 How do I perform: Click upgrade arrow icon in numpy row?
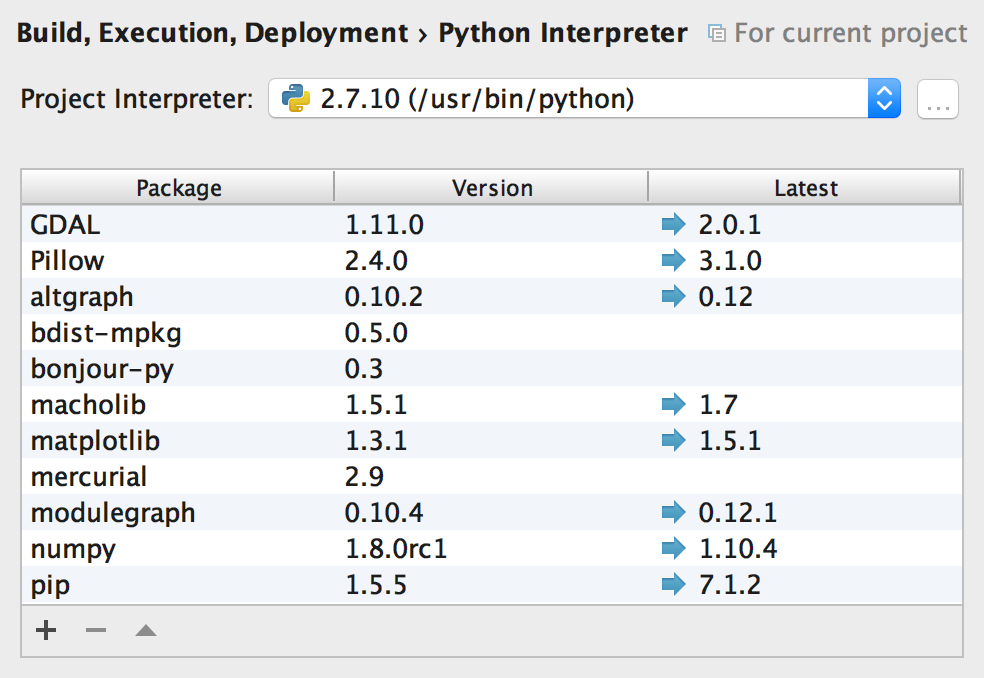coord(674,548)
